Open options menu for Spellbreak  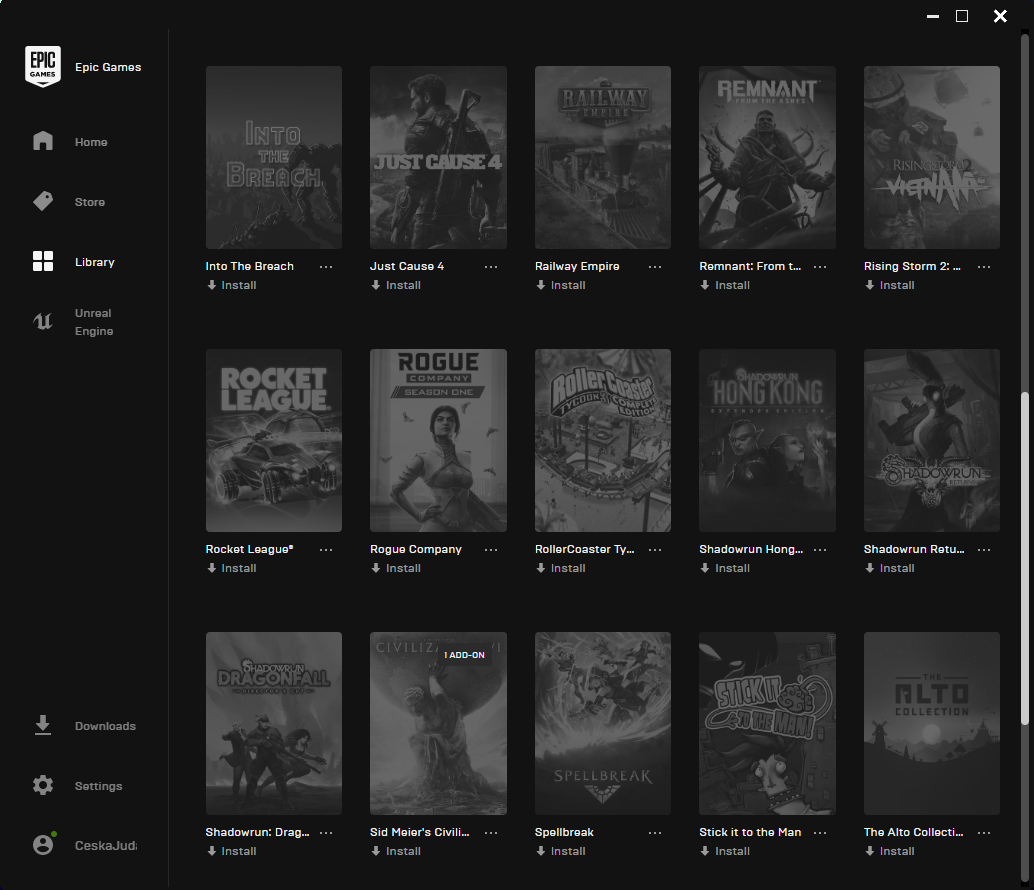coord(655,833)
